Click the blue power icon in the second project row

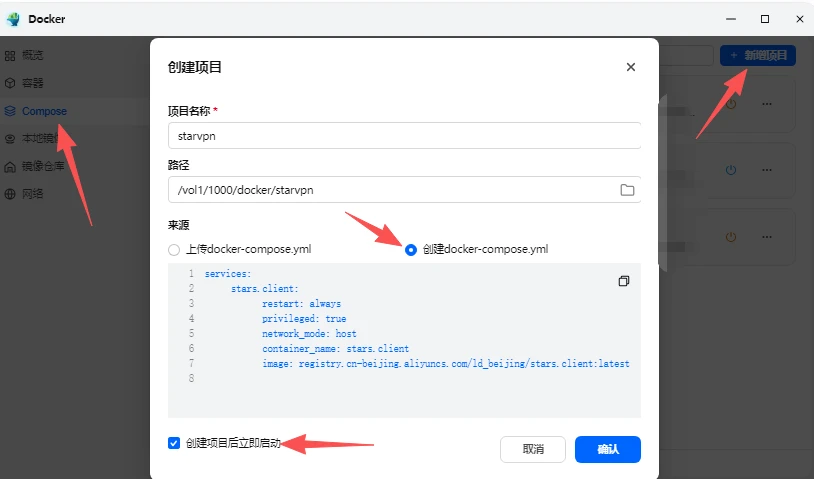click(x=731, y=170)
